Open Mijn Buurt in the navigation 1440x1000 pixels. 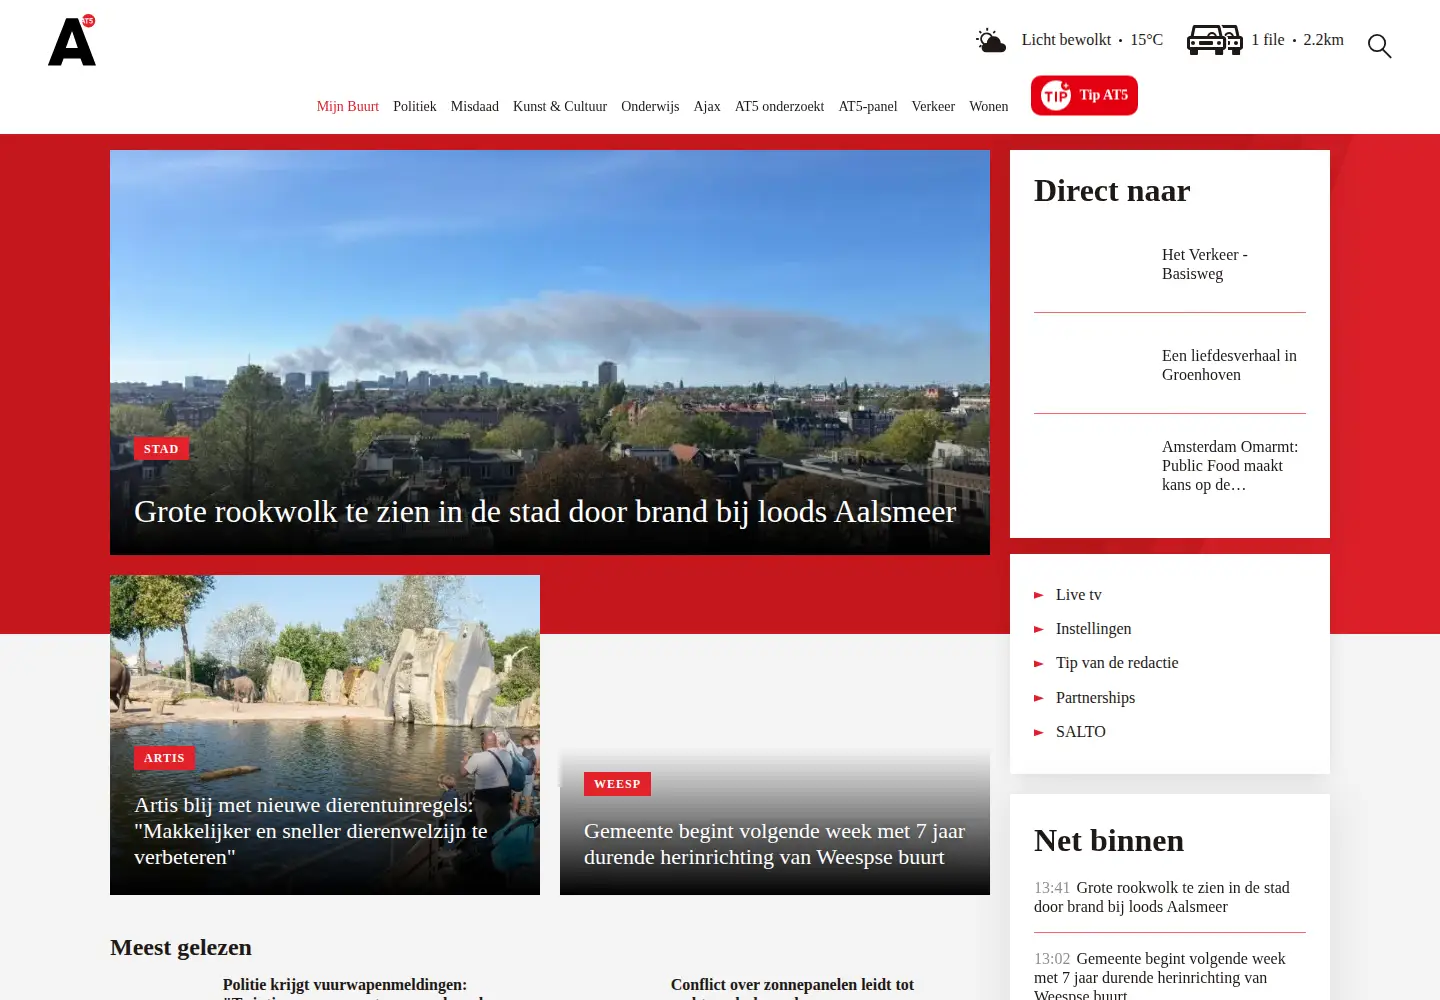348,106
